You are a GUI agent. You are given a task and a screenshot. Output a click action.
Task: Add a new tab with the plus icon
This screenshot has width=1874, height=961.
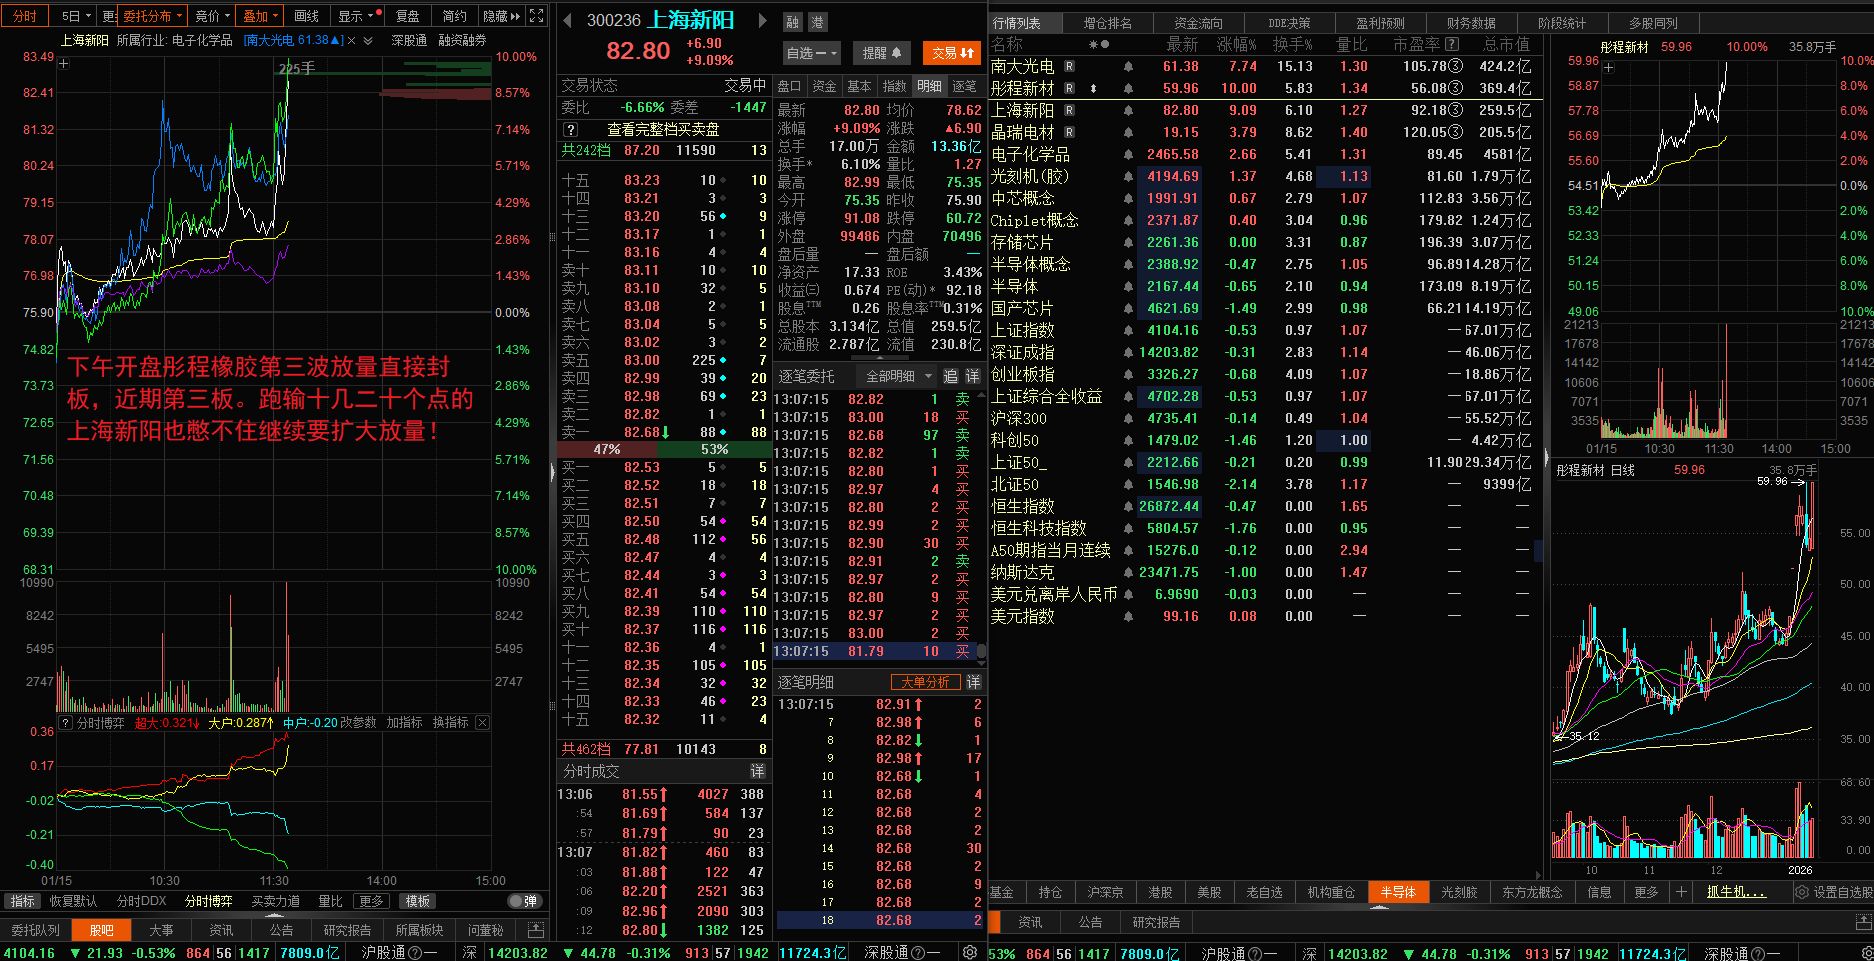tap(1681, 892)
